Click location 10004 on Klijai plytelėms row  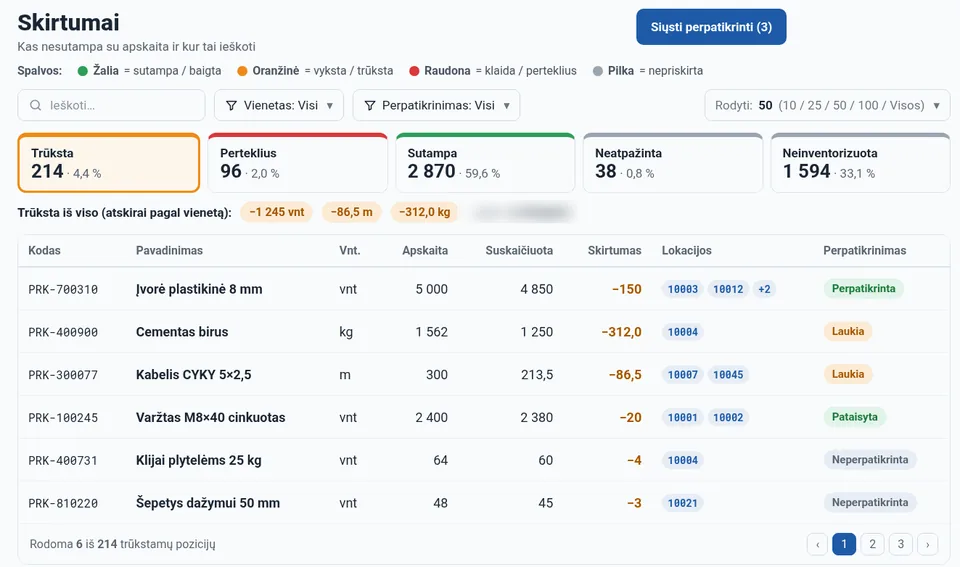pyautogui.click(x=683, y=460)
